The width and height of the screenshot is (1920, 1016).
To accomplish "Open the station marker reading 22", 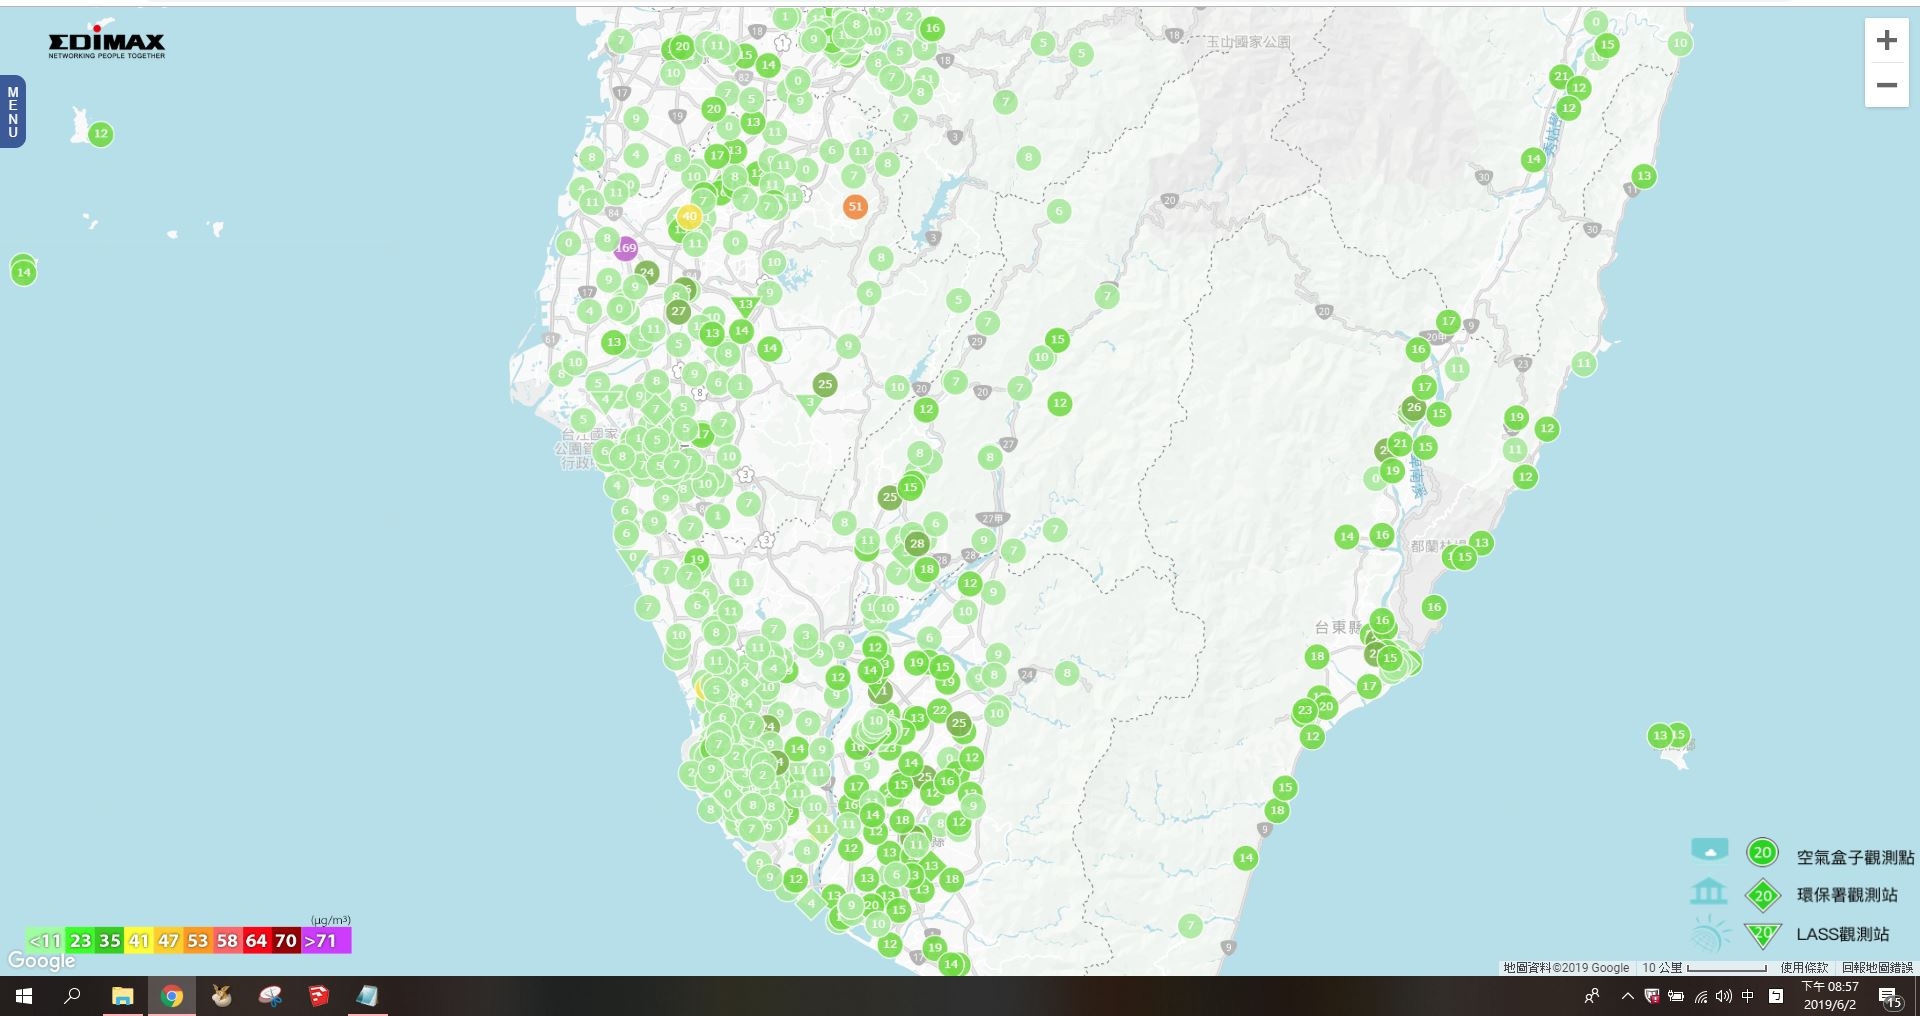I will [939, 711].
